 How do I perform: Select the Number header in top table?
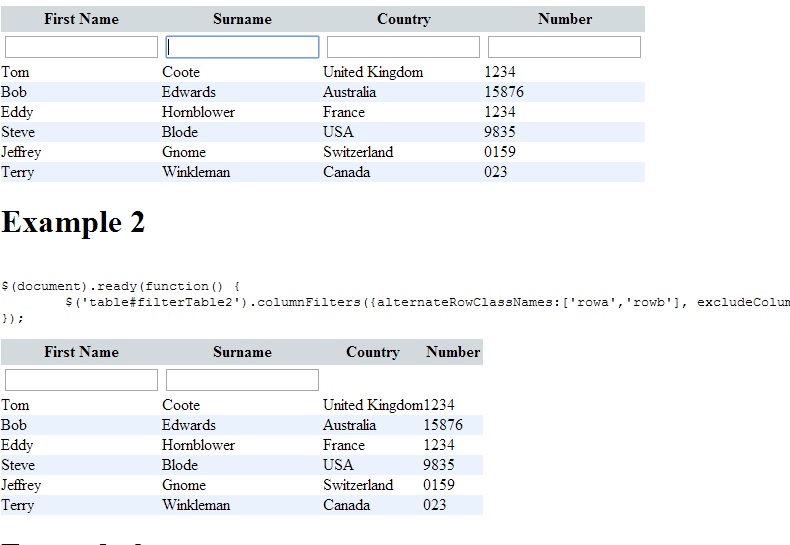pos(564,19)
